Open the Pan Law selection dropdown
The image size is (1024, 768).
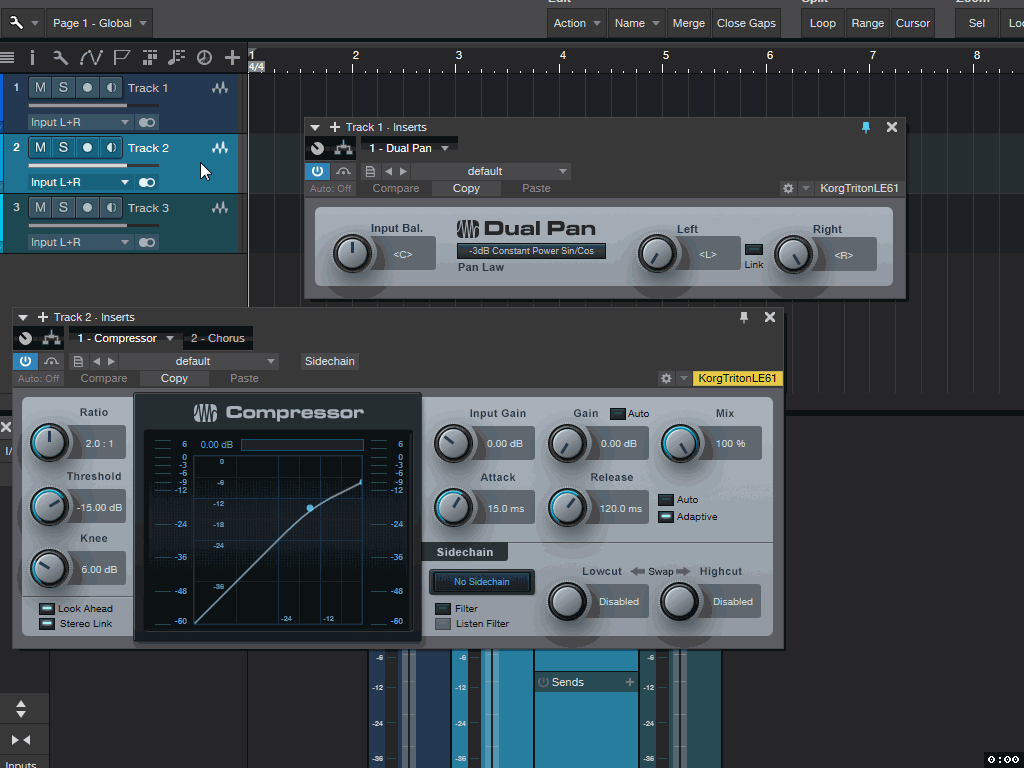[x=531, y=251]
